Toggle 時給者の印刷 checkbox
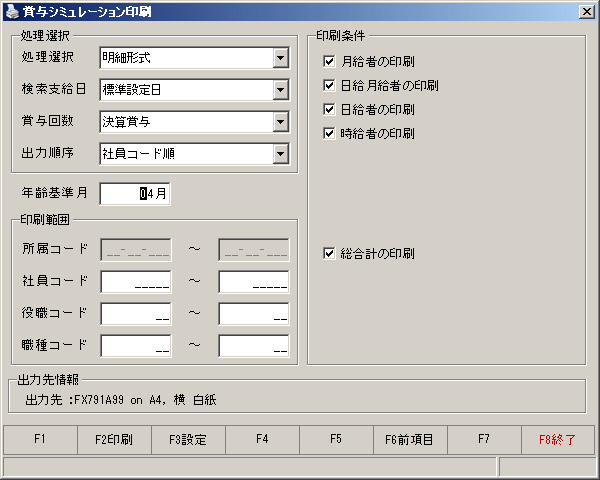Screen dimensions: 600x480 point(329,134)
